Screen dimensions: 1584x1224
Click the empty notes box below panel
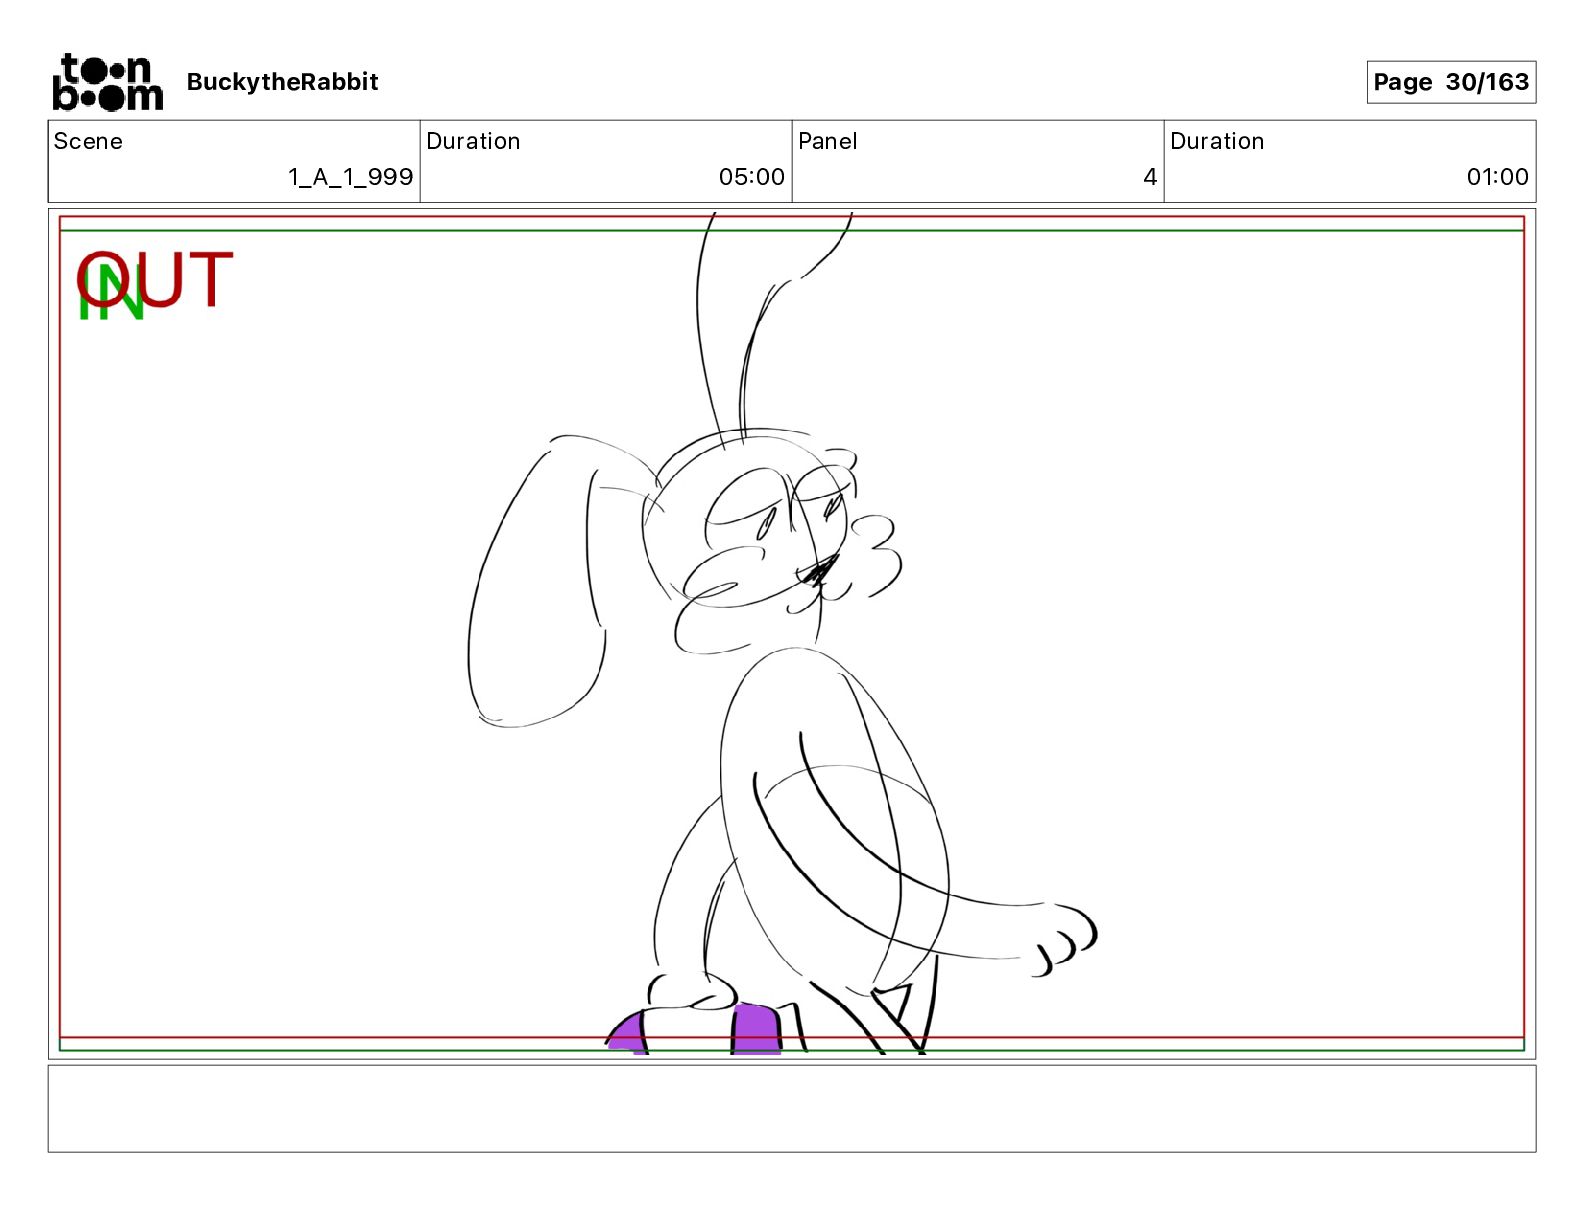[x=792, y=1108]
